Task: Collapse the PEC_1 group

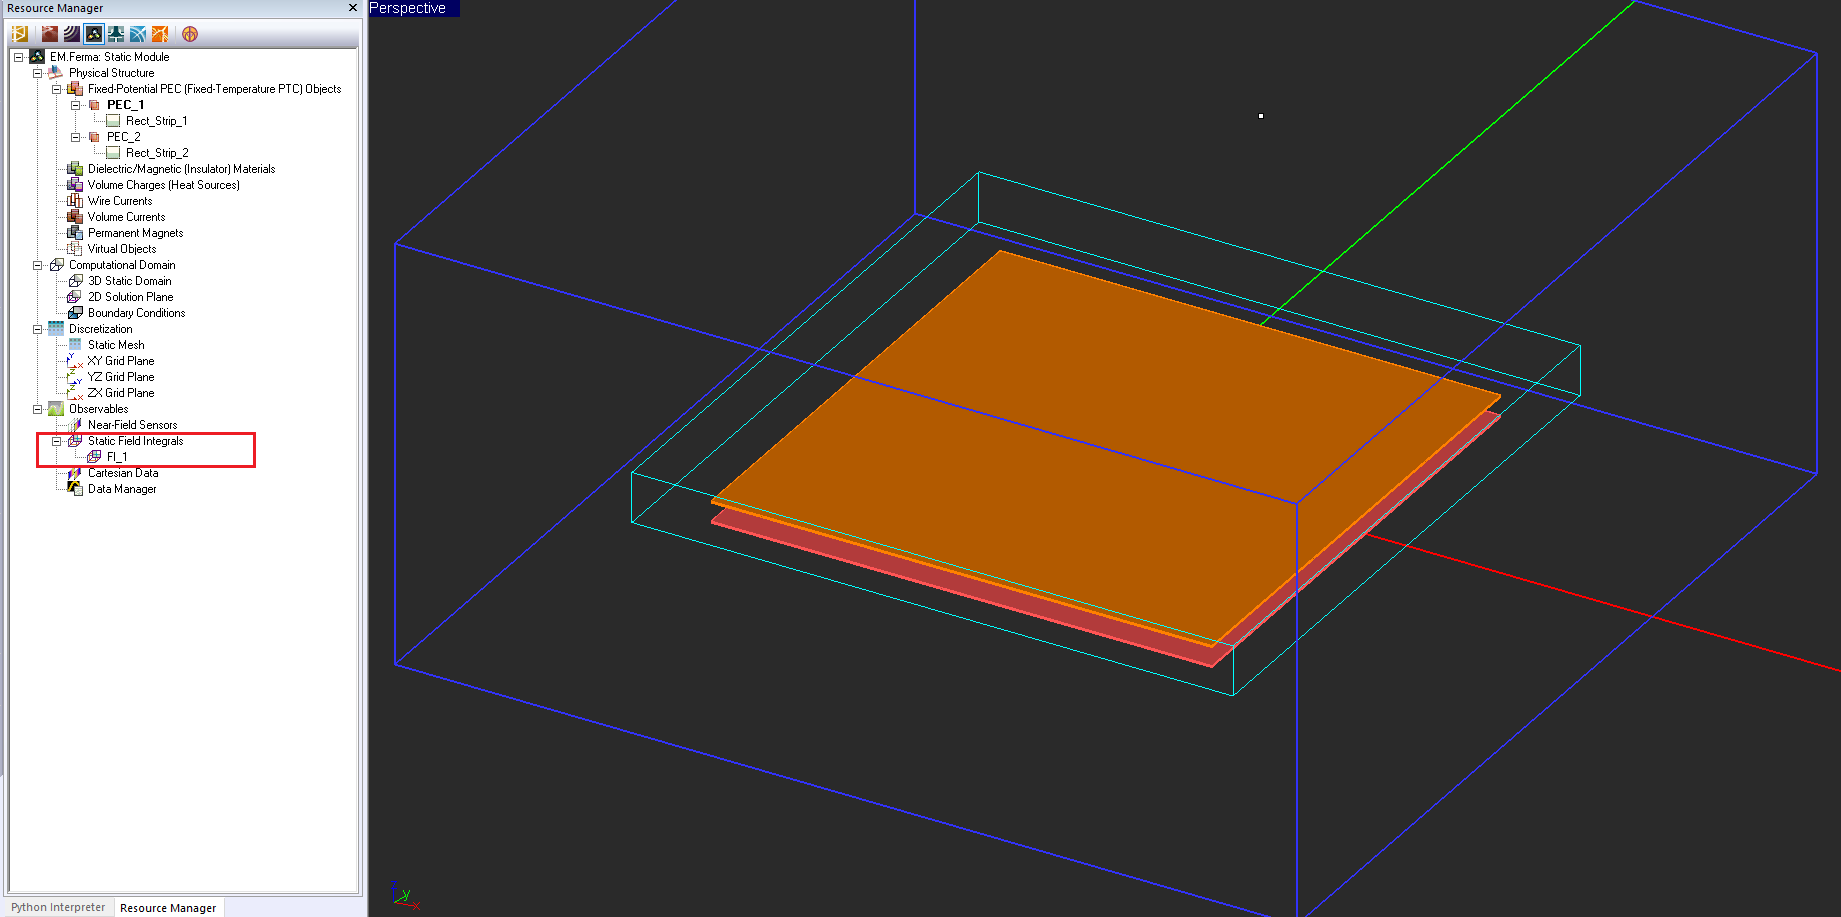Action: point(75,105)
